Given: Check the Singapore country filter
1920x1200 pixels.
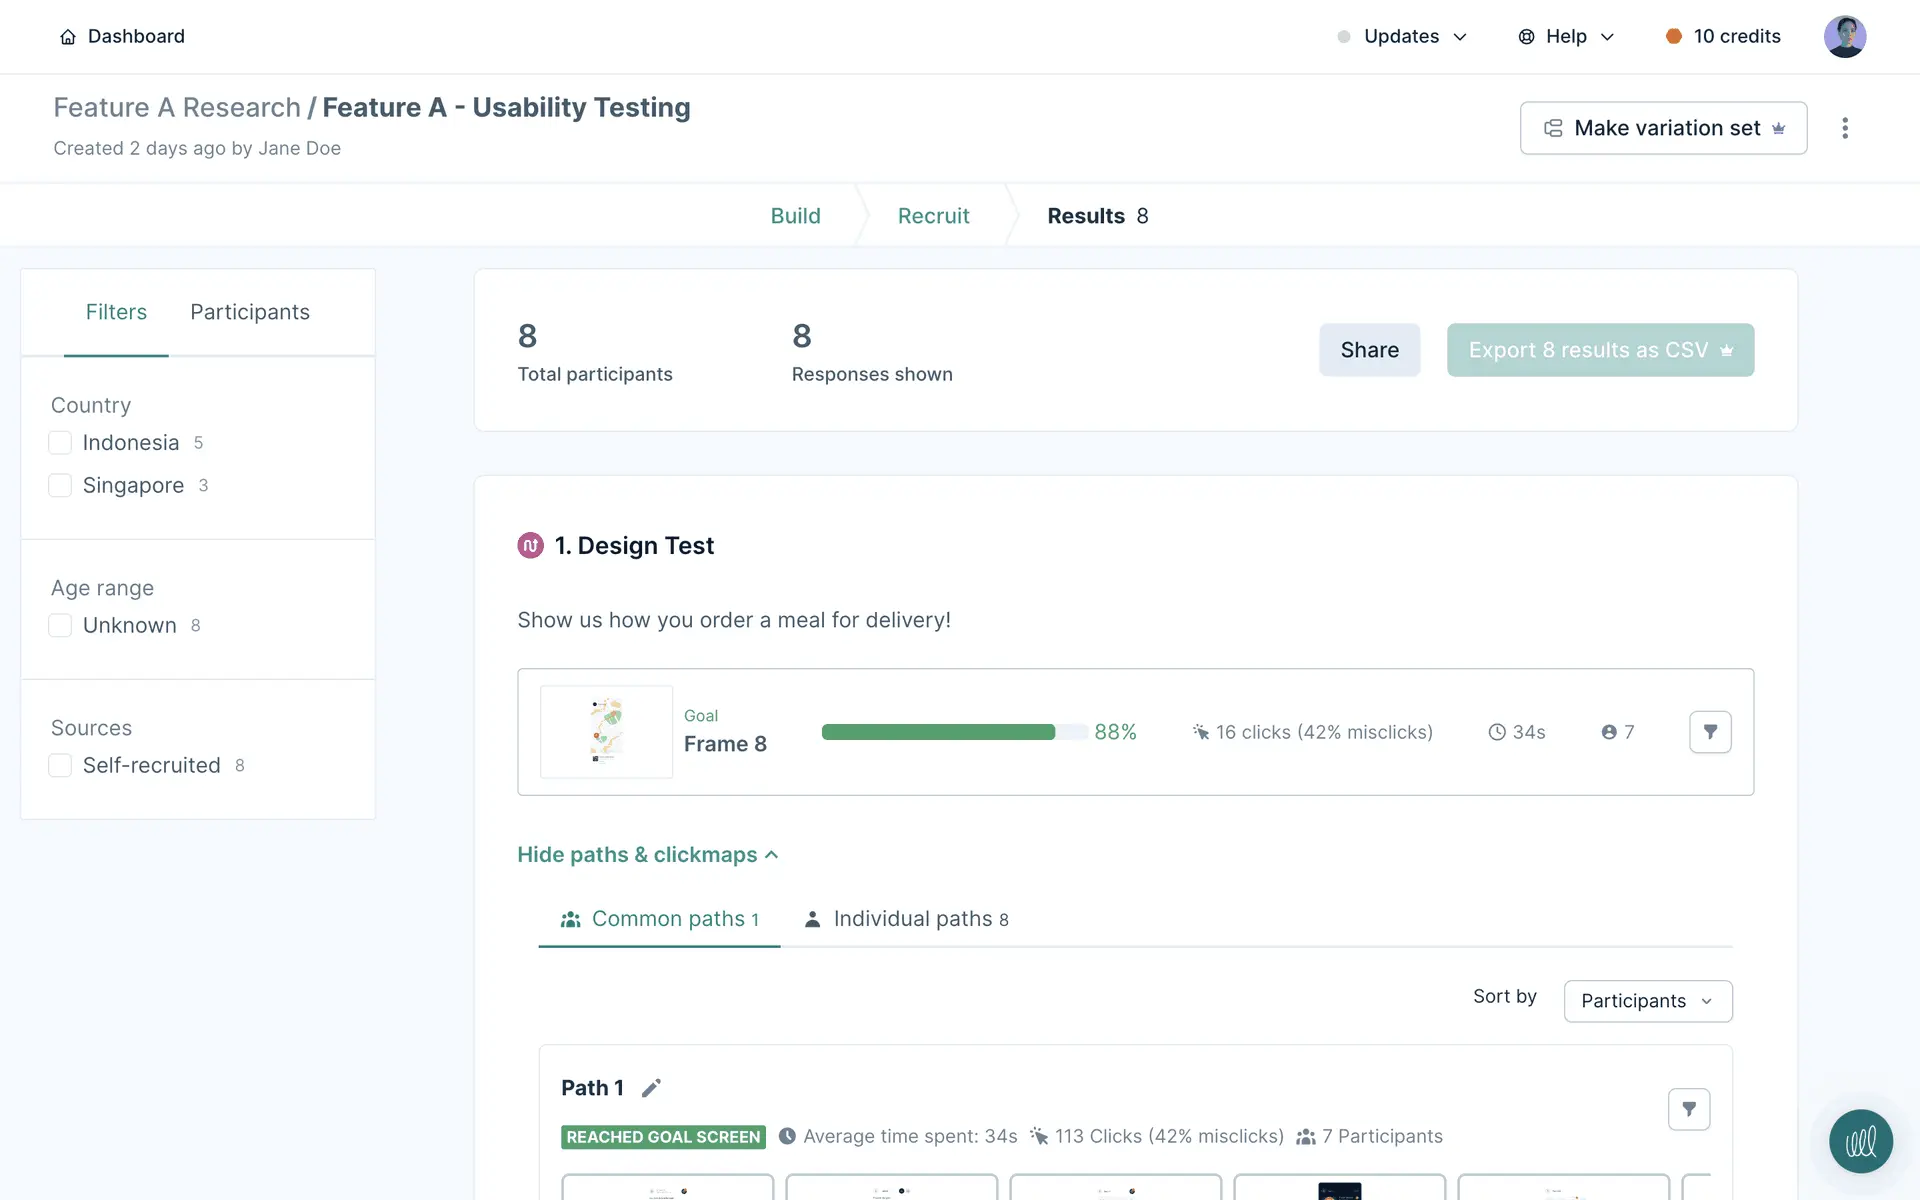Looking at the screenshot, I should point(60,486).
